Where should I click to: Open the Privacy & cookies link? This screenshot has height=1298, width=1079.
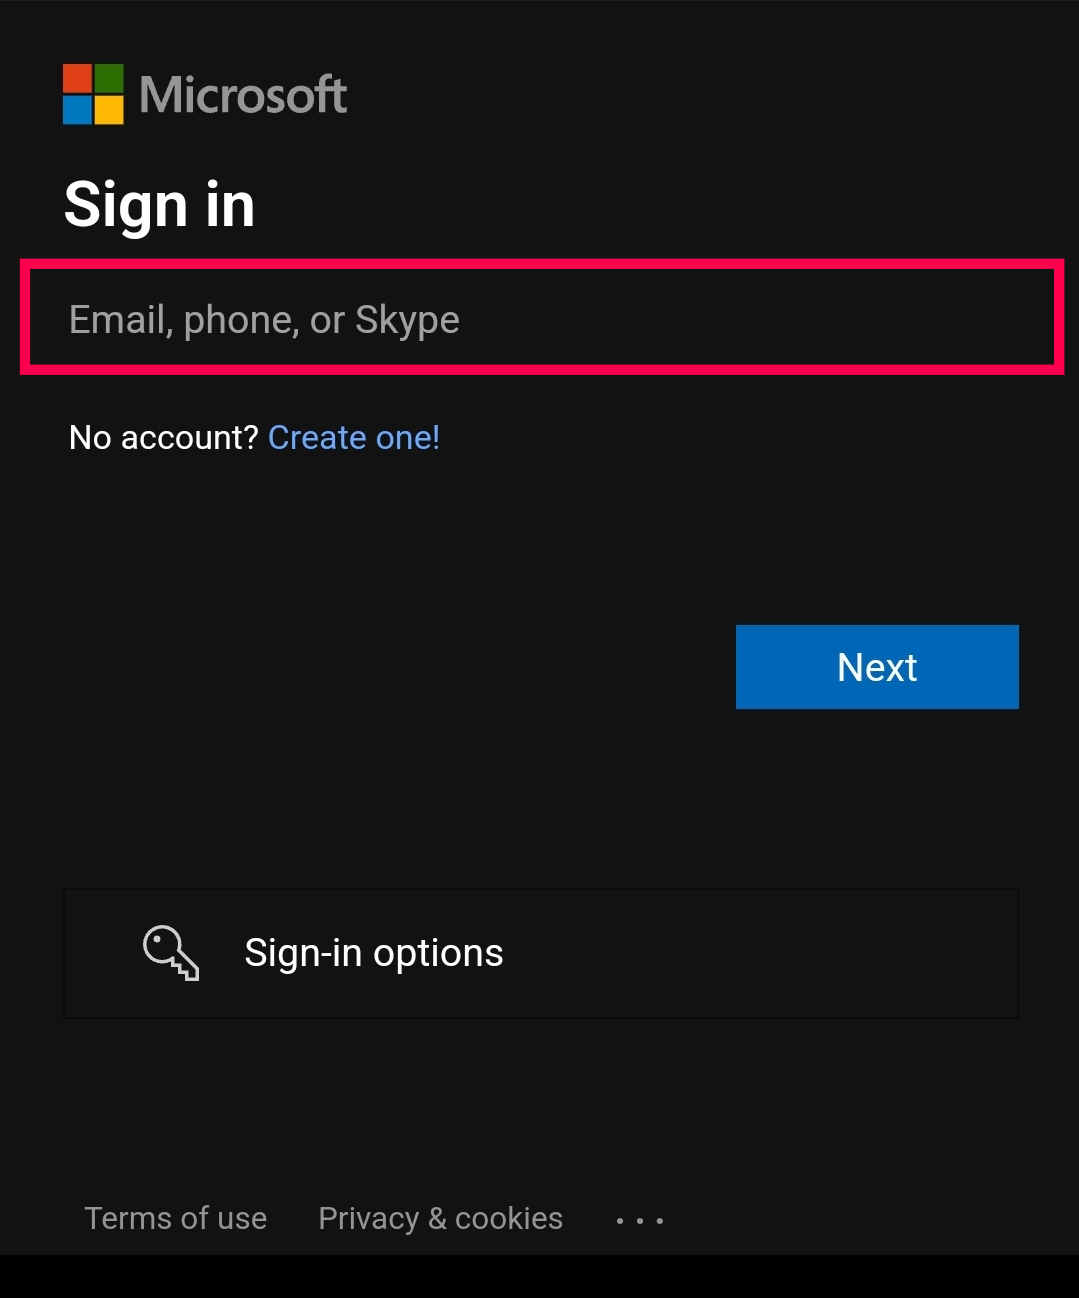440,1218
